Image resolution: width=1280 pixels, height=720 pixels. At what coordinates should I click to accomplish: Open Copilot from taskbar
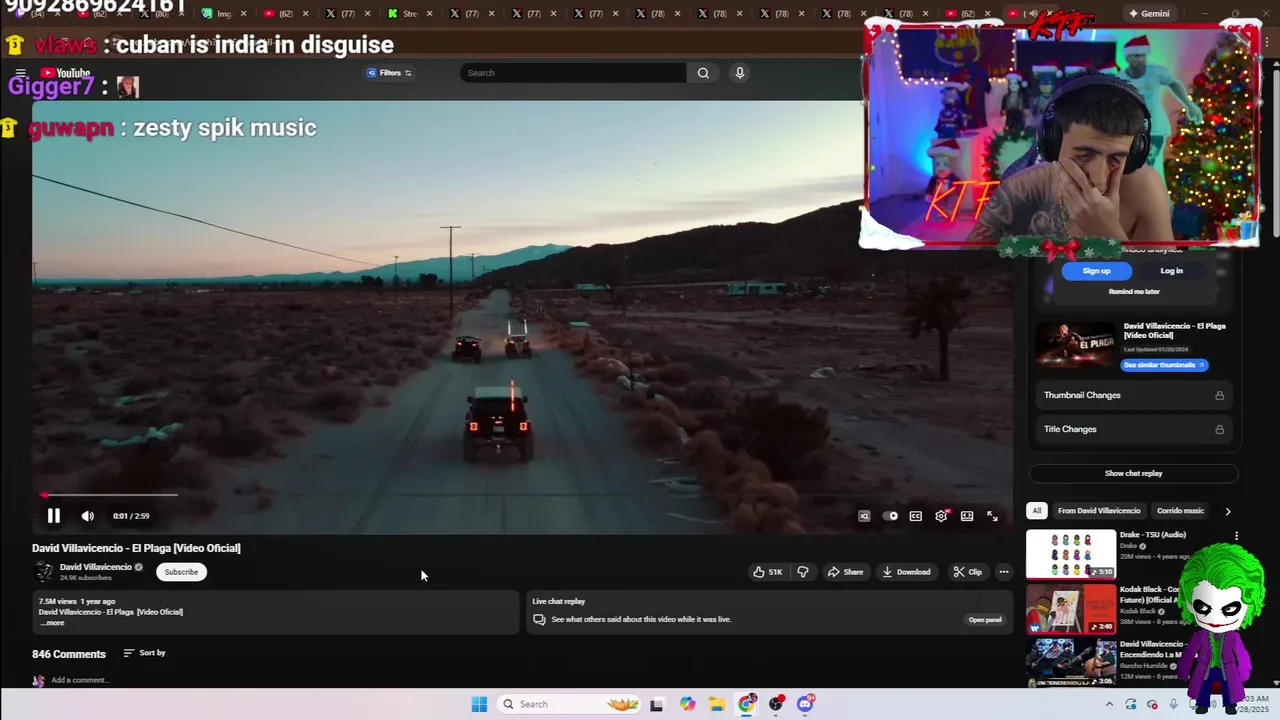[x=687, y=704]
